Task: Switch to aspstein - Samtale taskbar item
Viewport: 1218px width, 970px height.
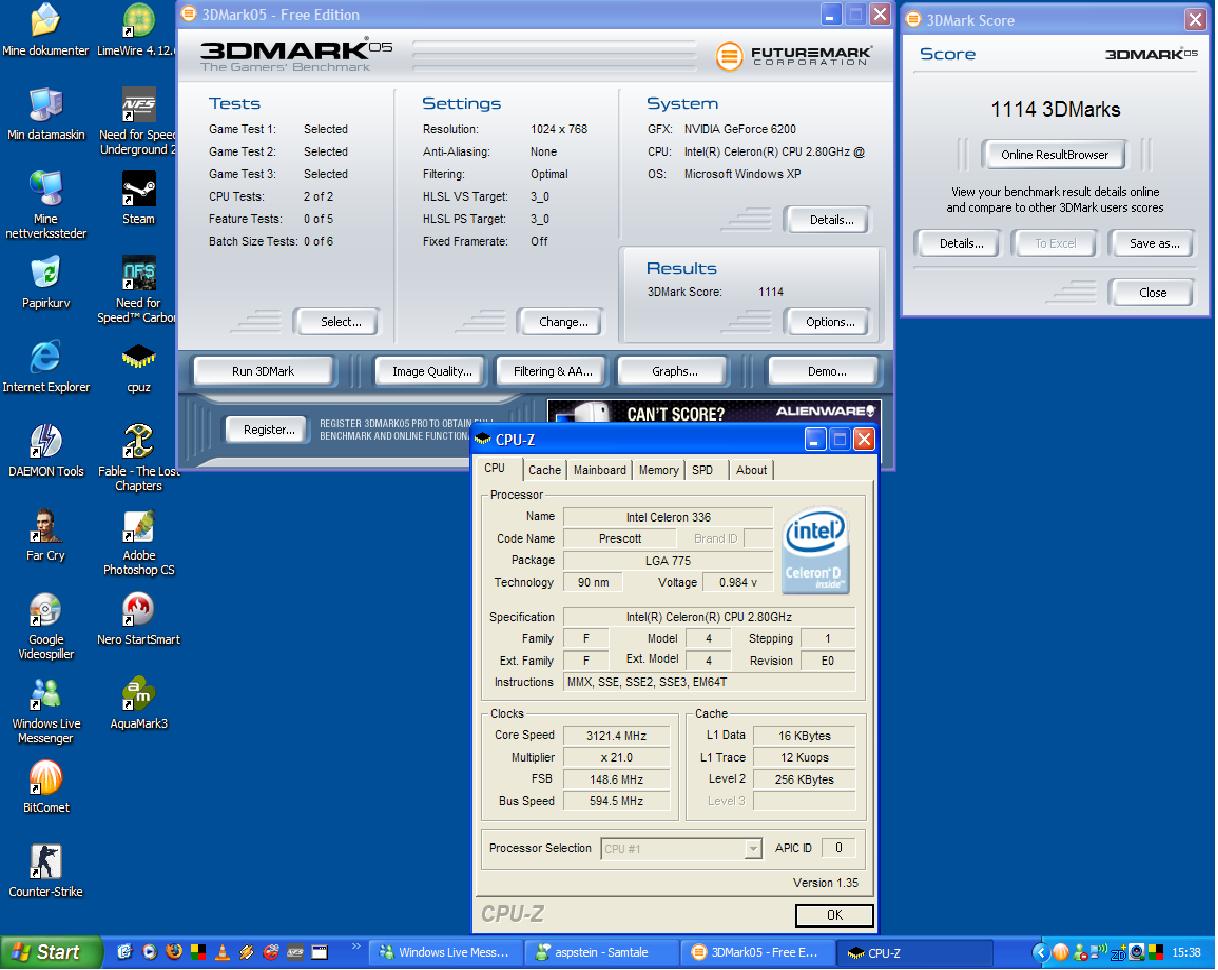Action: pyautogui.click(x=603, y=953)
